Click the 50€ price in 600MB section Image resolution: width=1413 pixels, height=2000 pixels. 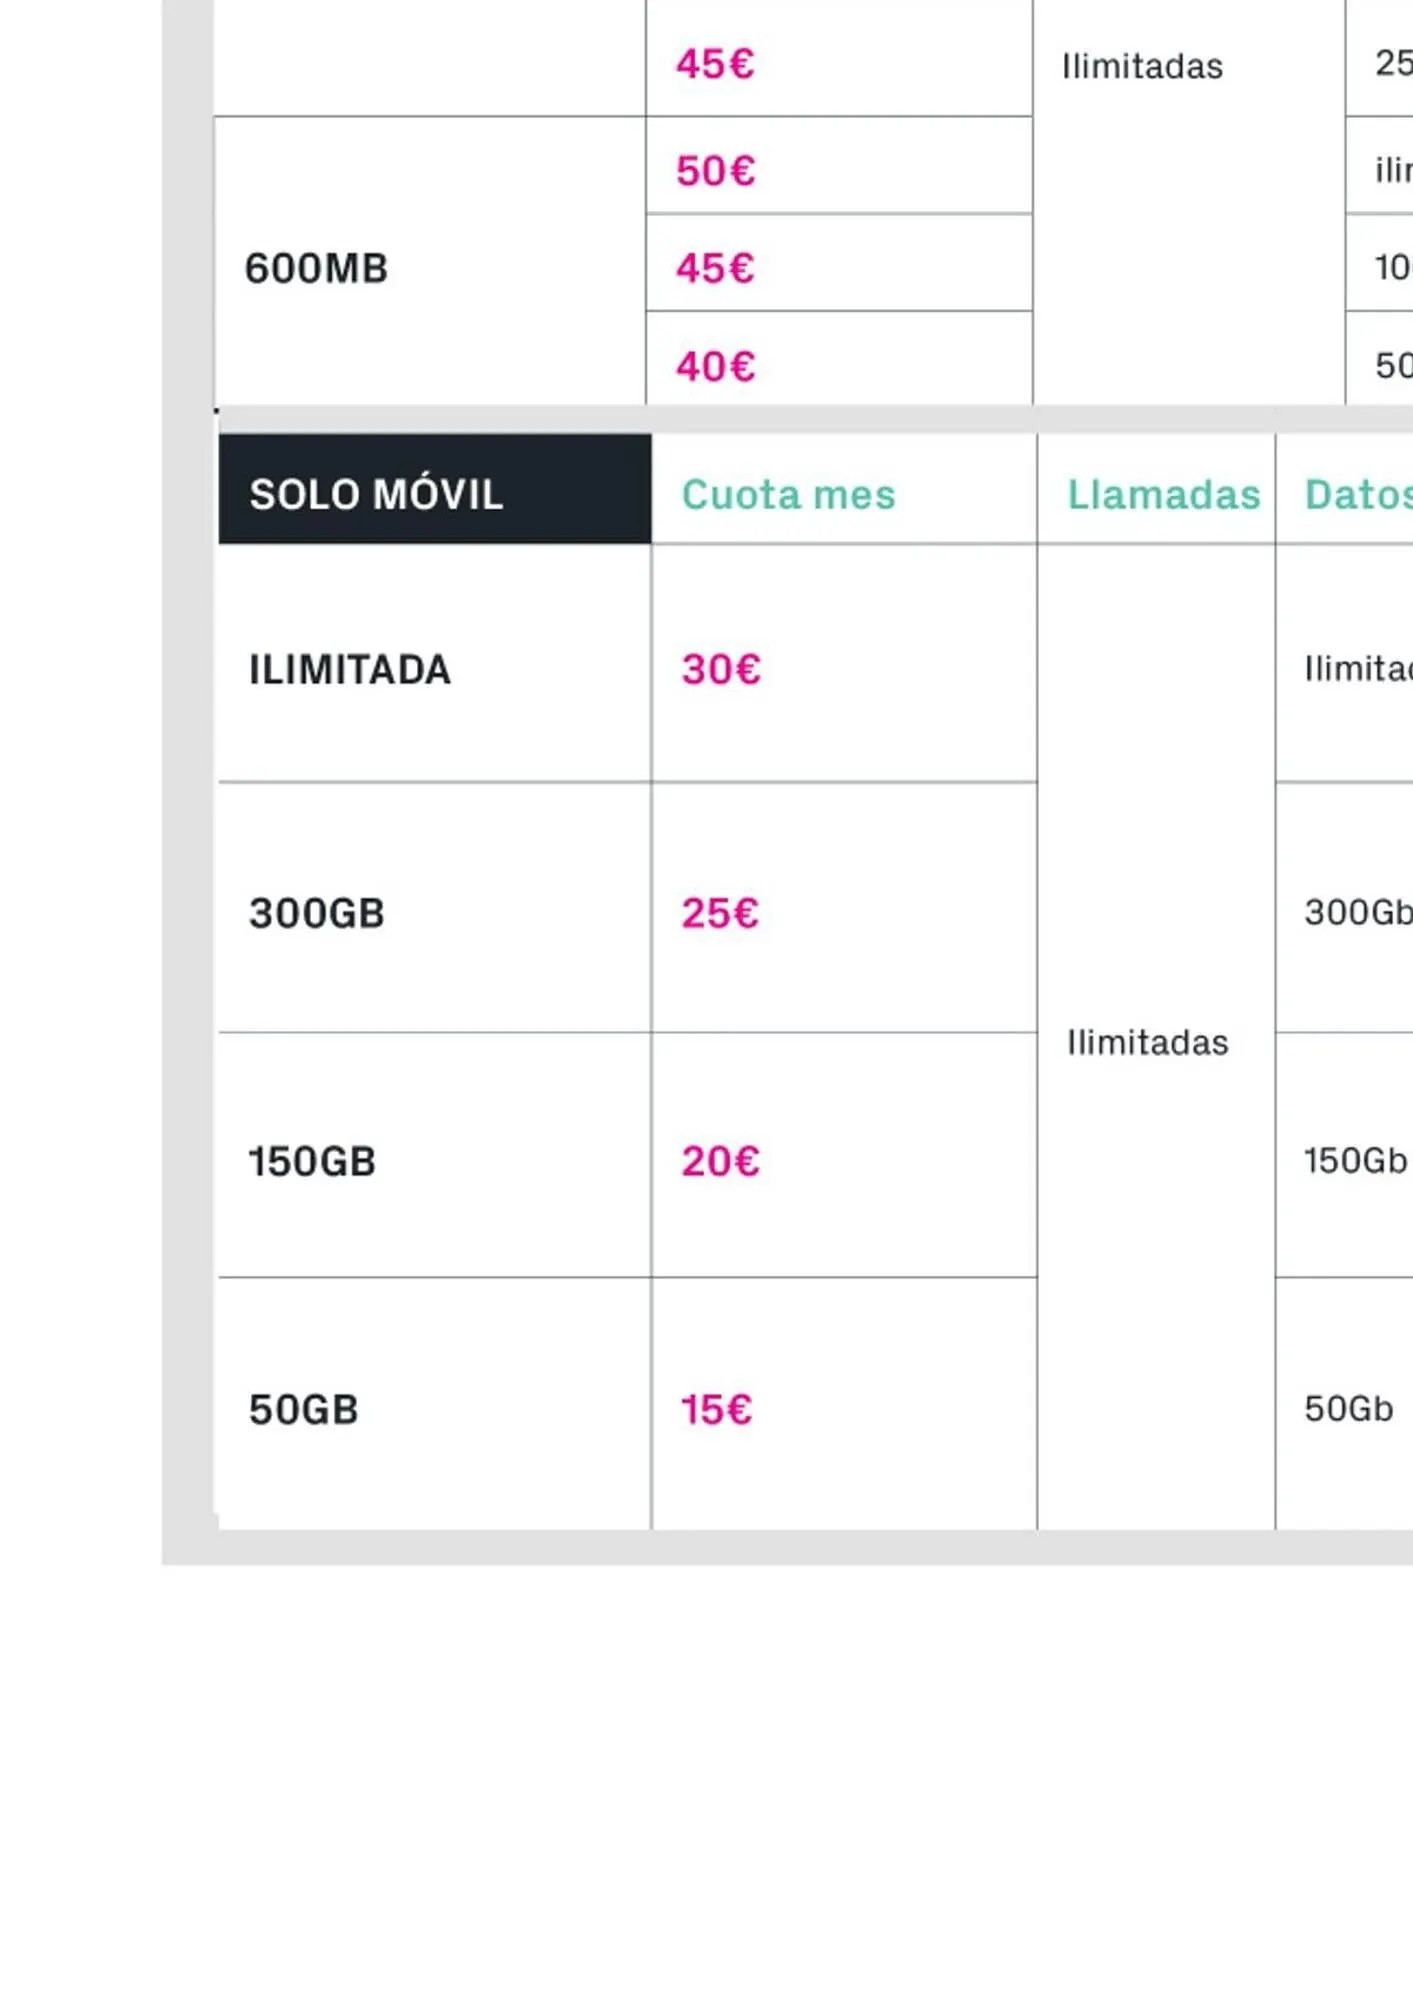(715, 171)
